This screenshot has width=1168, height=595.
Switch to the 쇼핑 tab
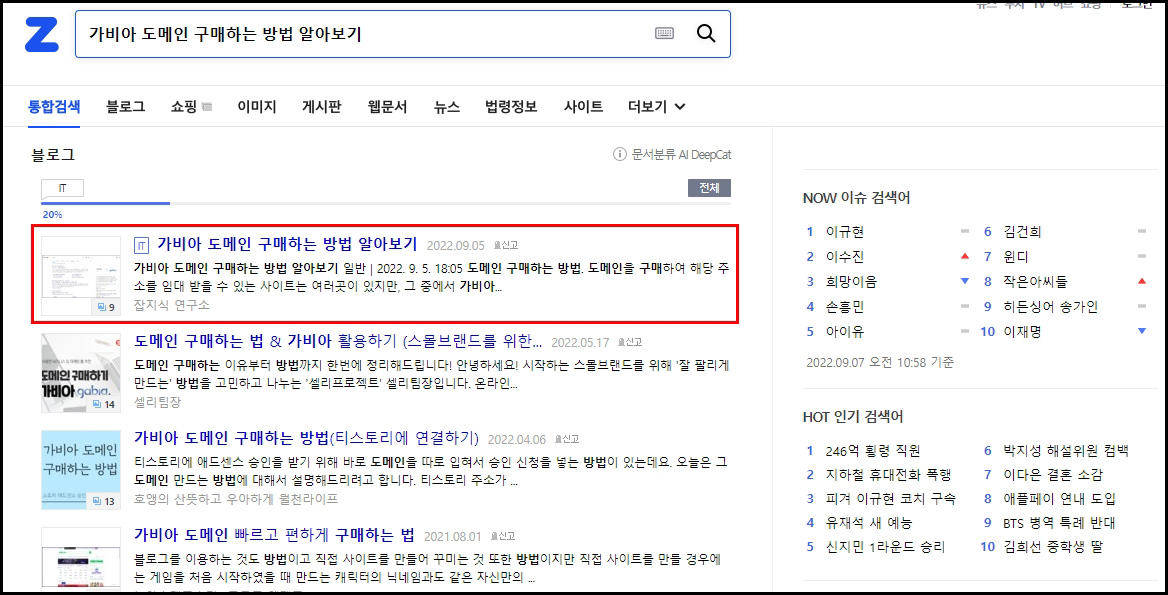pos(183,106)
